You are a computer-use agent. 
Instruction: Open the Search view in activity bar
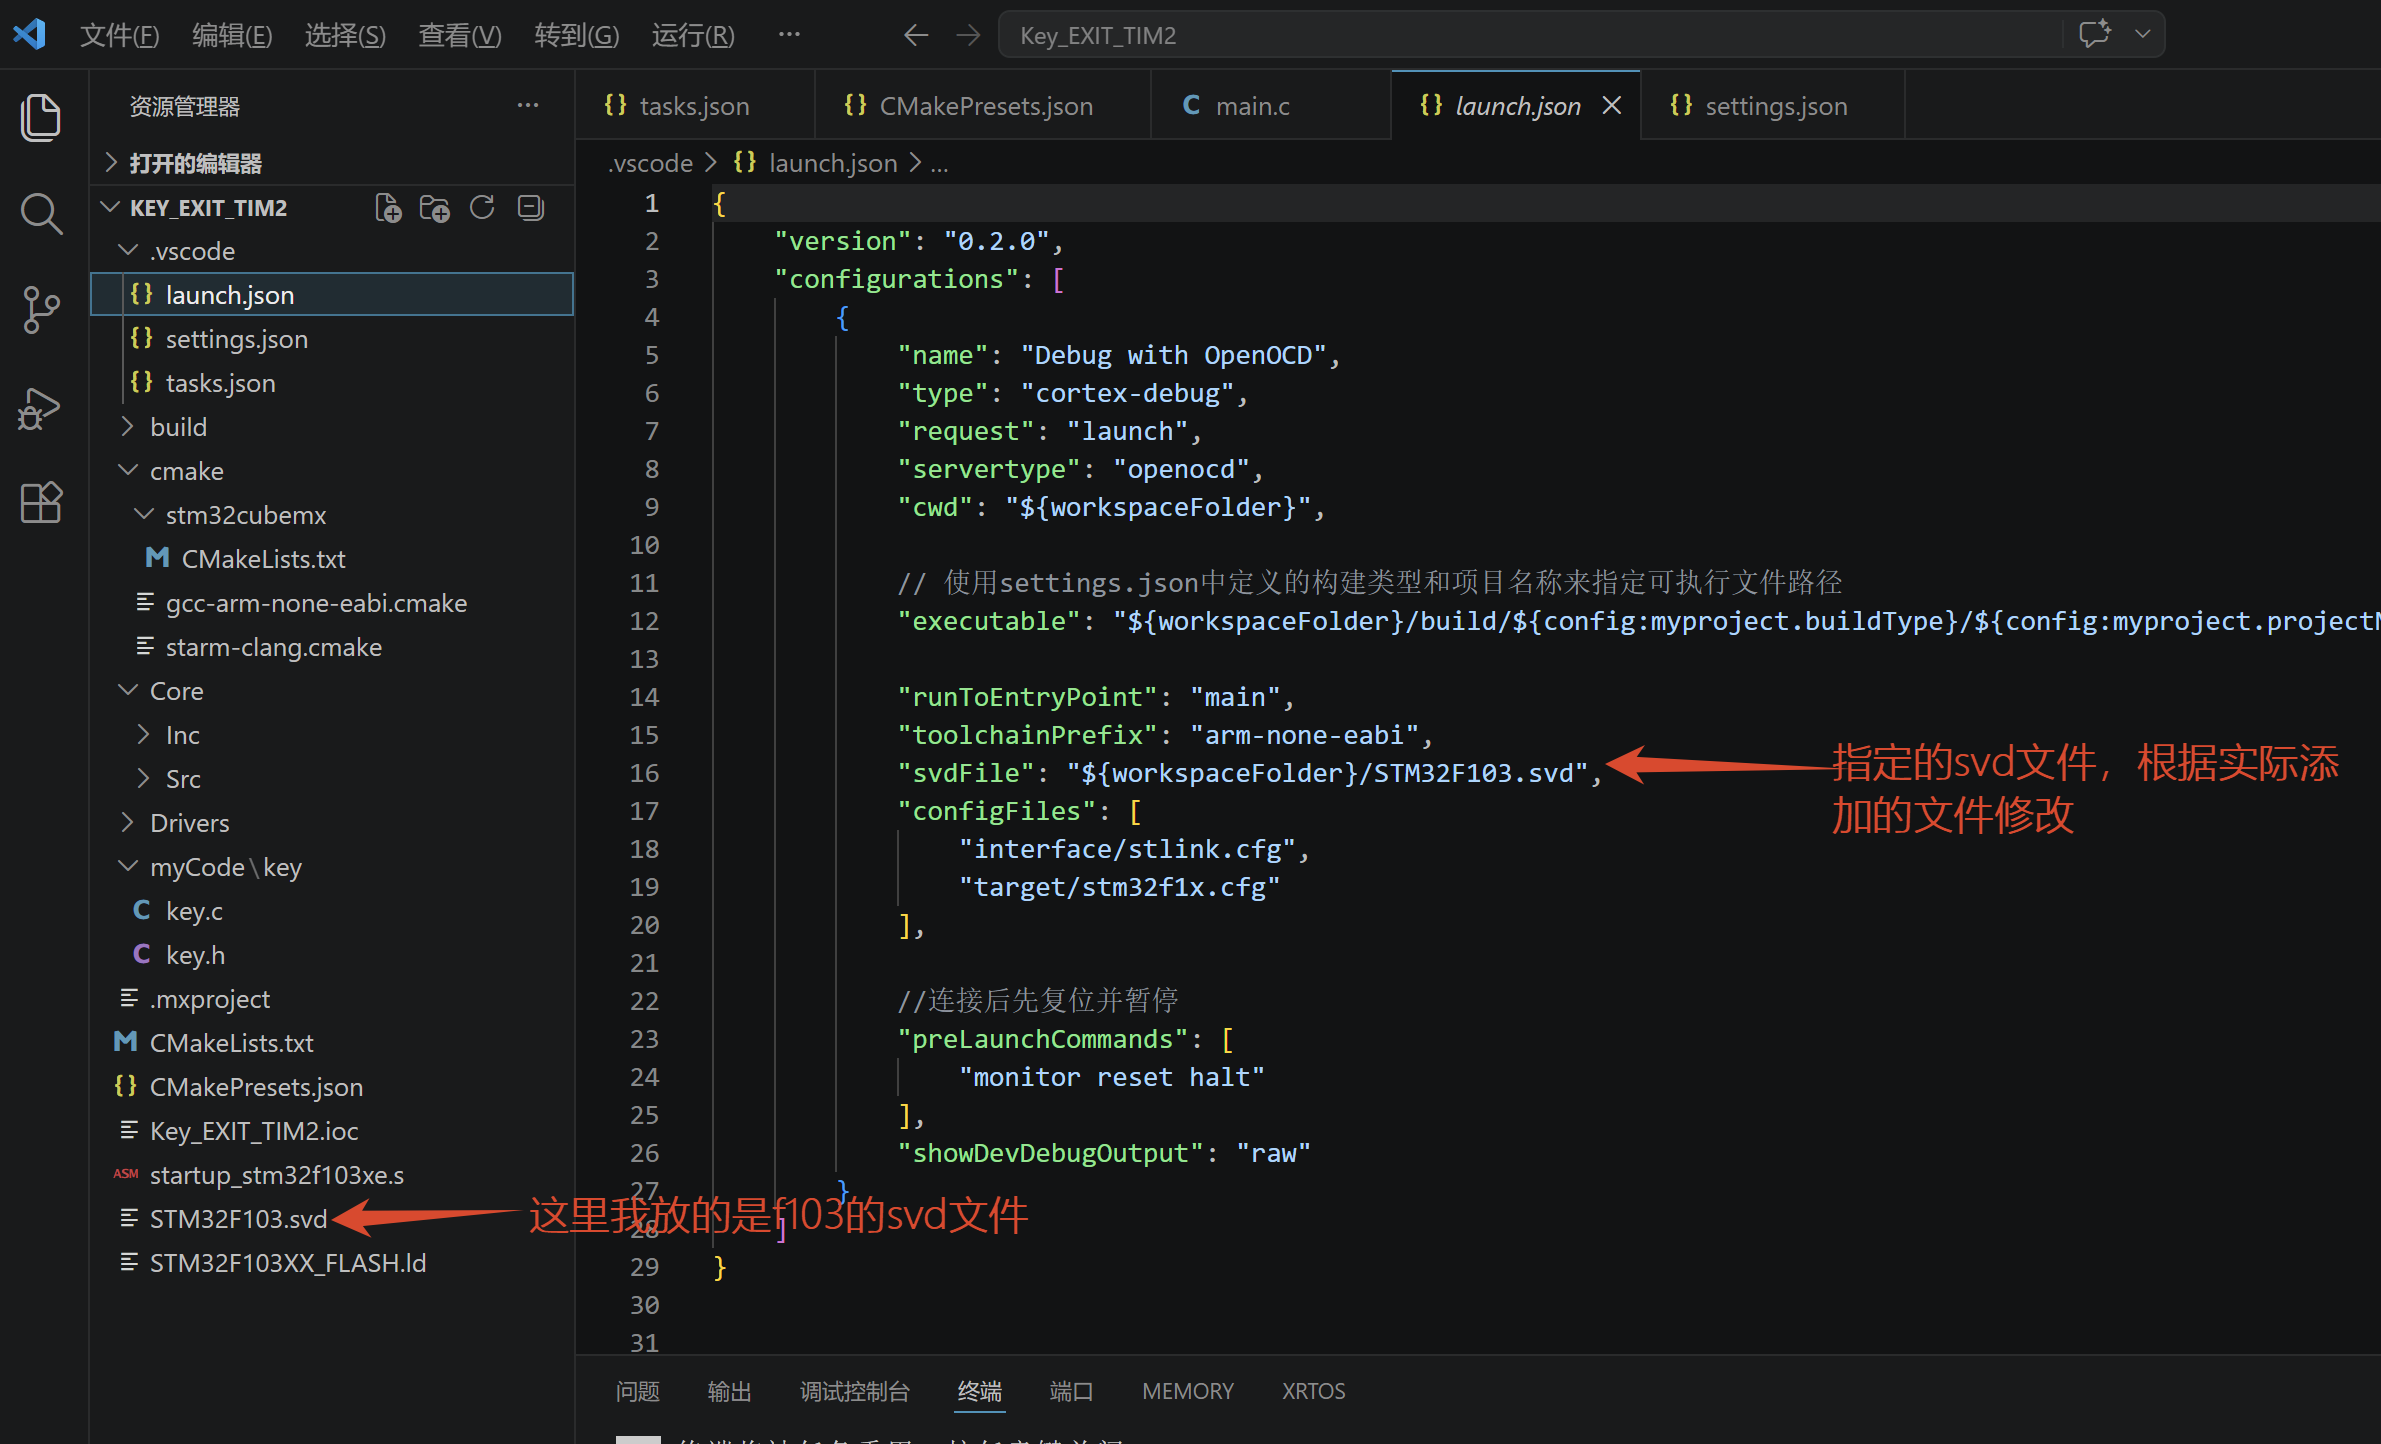click(41, 213)
